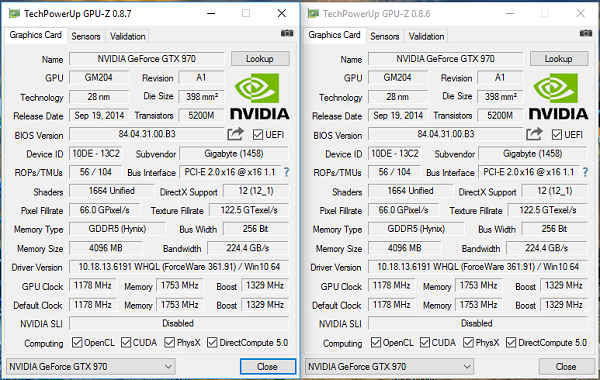Click Close button in GPU-Z 0.8.6
Viewport: 600px width, 380px height.
pyautogui.click(x=566, y=367)
